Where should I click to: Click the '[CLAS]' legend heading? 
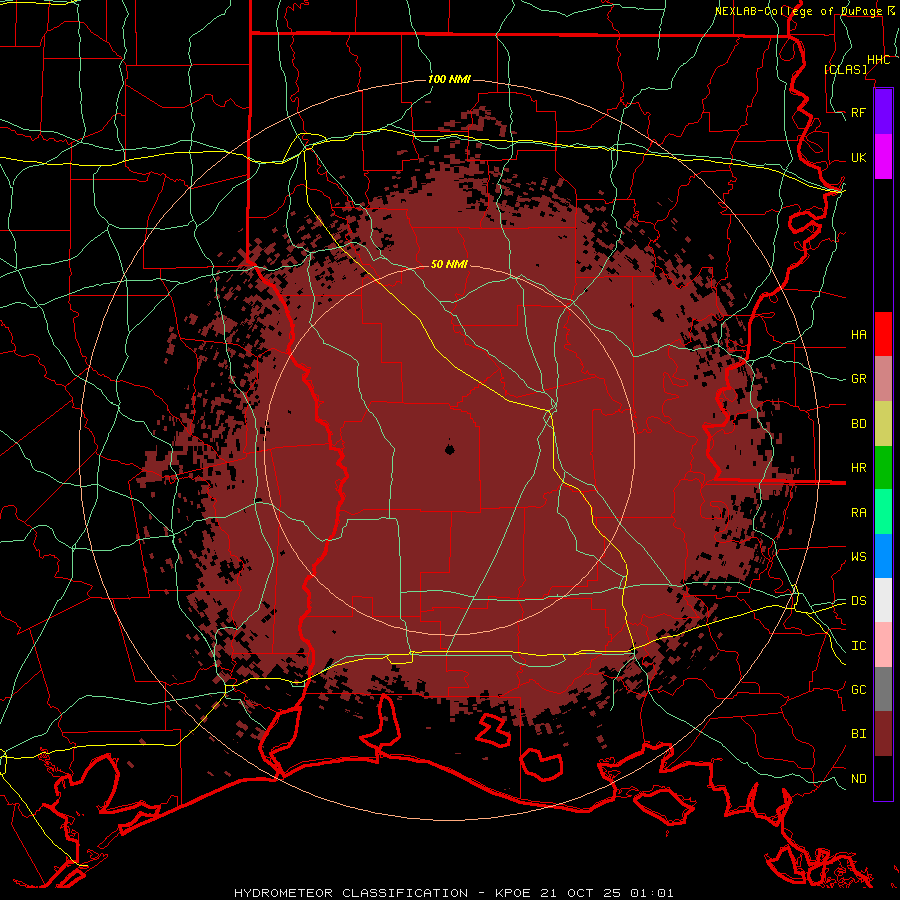[845, 69]
